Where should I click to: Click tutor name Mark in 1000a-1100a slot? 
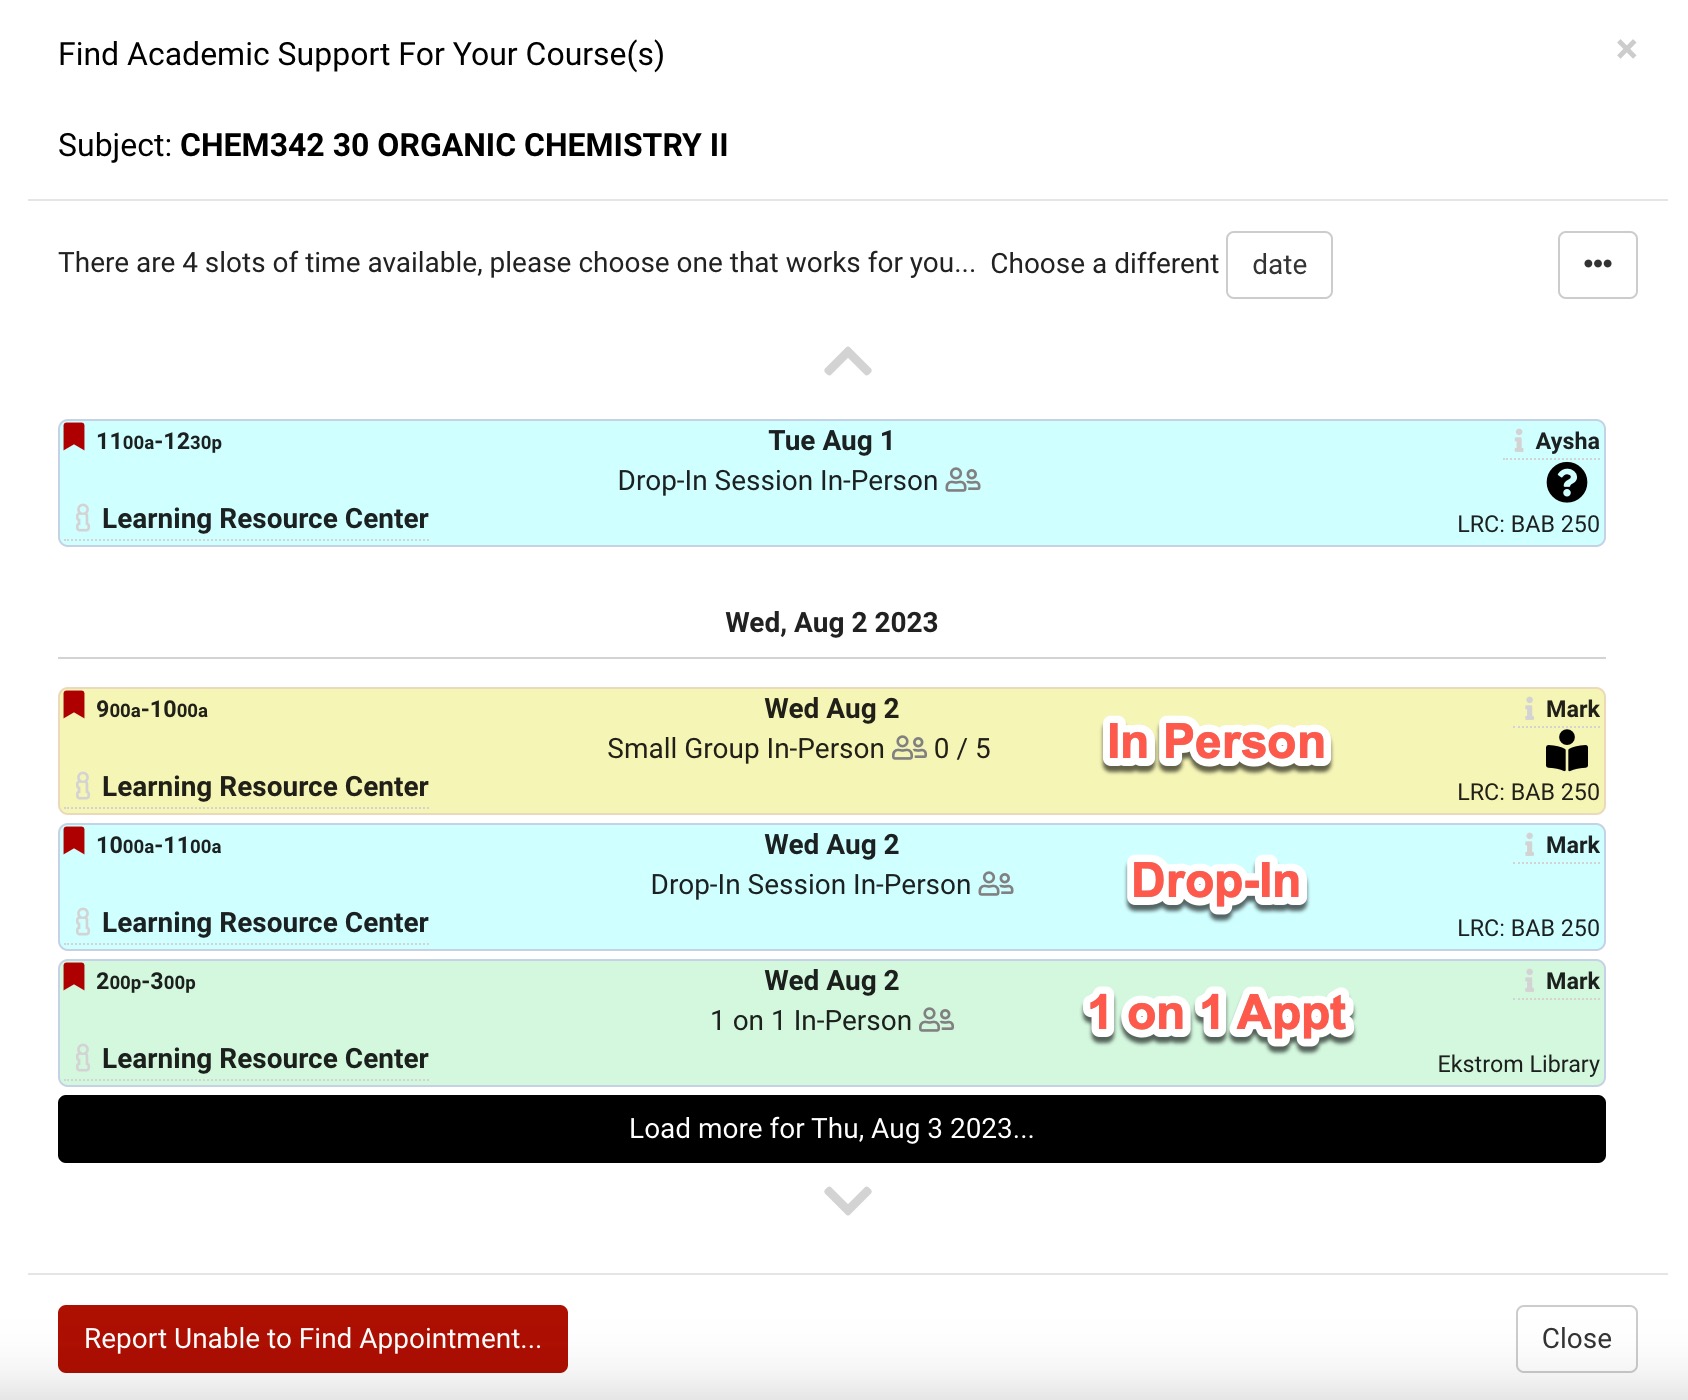click(1572, 845)
